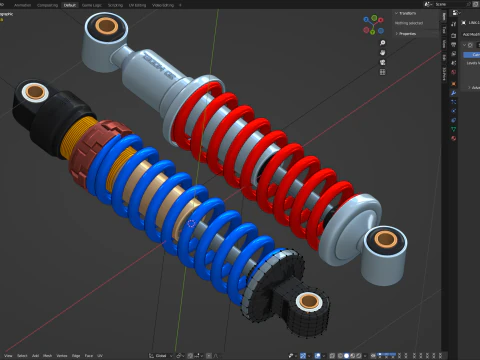This screenshot has height=360, width=480.
Task: Toggle viewport gizmos button
Action: tap(303, 356)
